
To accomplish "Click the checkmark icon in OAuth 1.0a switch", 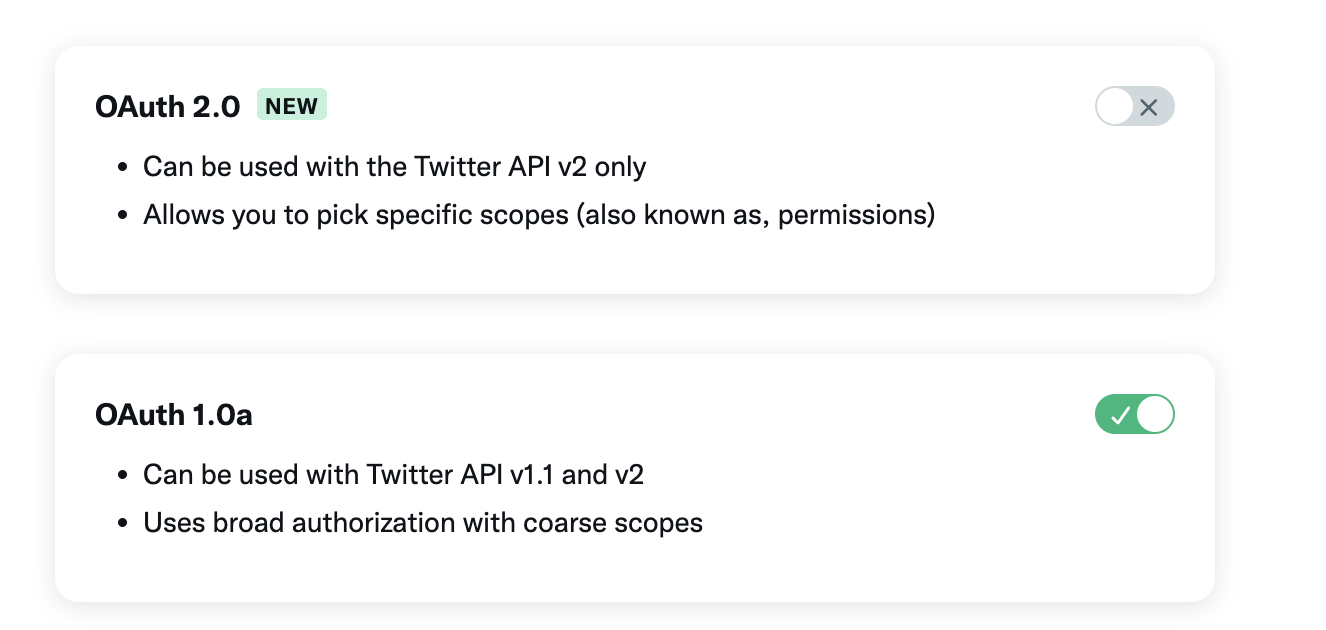I will (x=1120, y=415).
